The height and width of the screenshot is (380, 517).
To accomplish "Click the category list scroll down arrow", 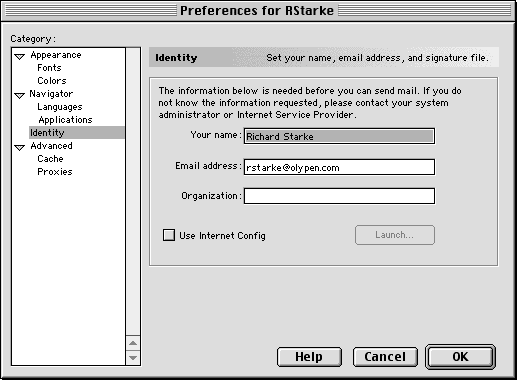I will click(x=133, y=358).
